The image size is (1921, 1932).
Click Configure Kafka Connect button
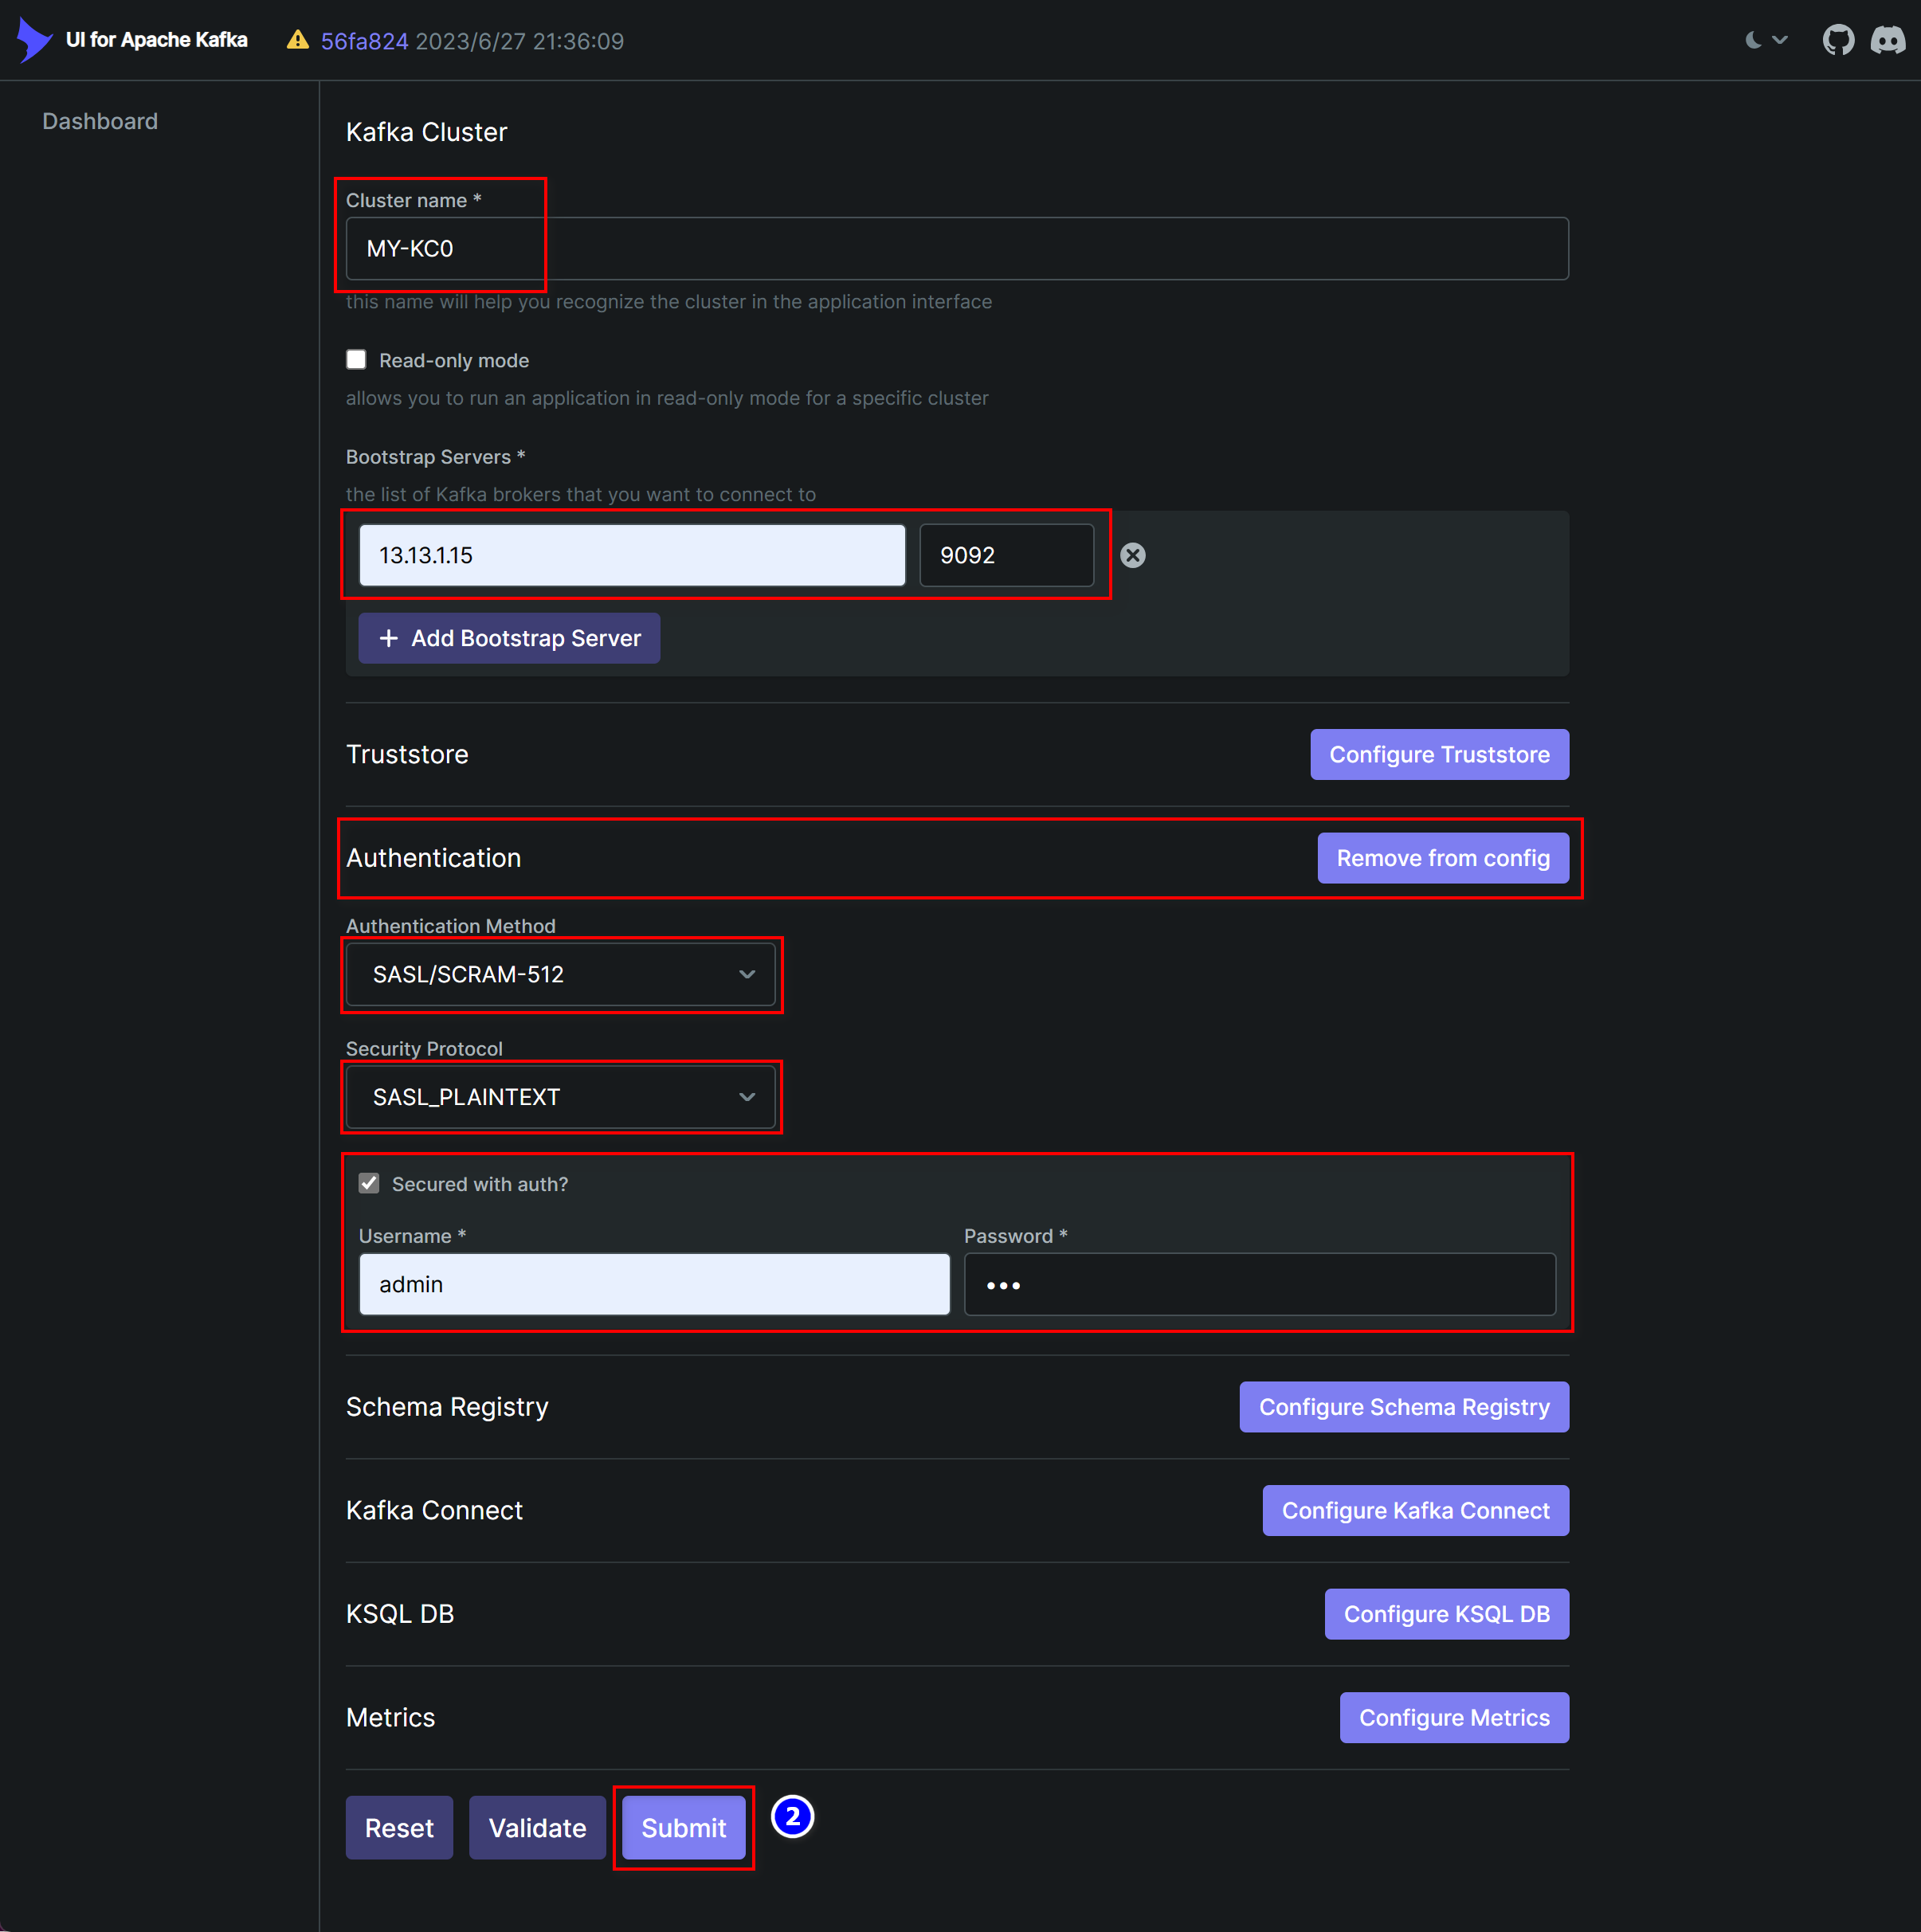pos(1416,1510)
